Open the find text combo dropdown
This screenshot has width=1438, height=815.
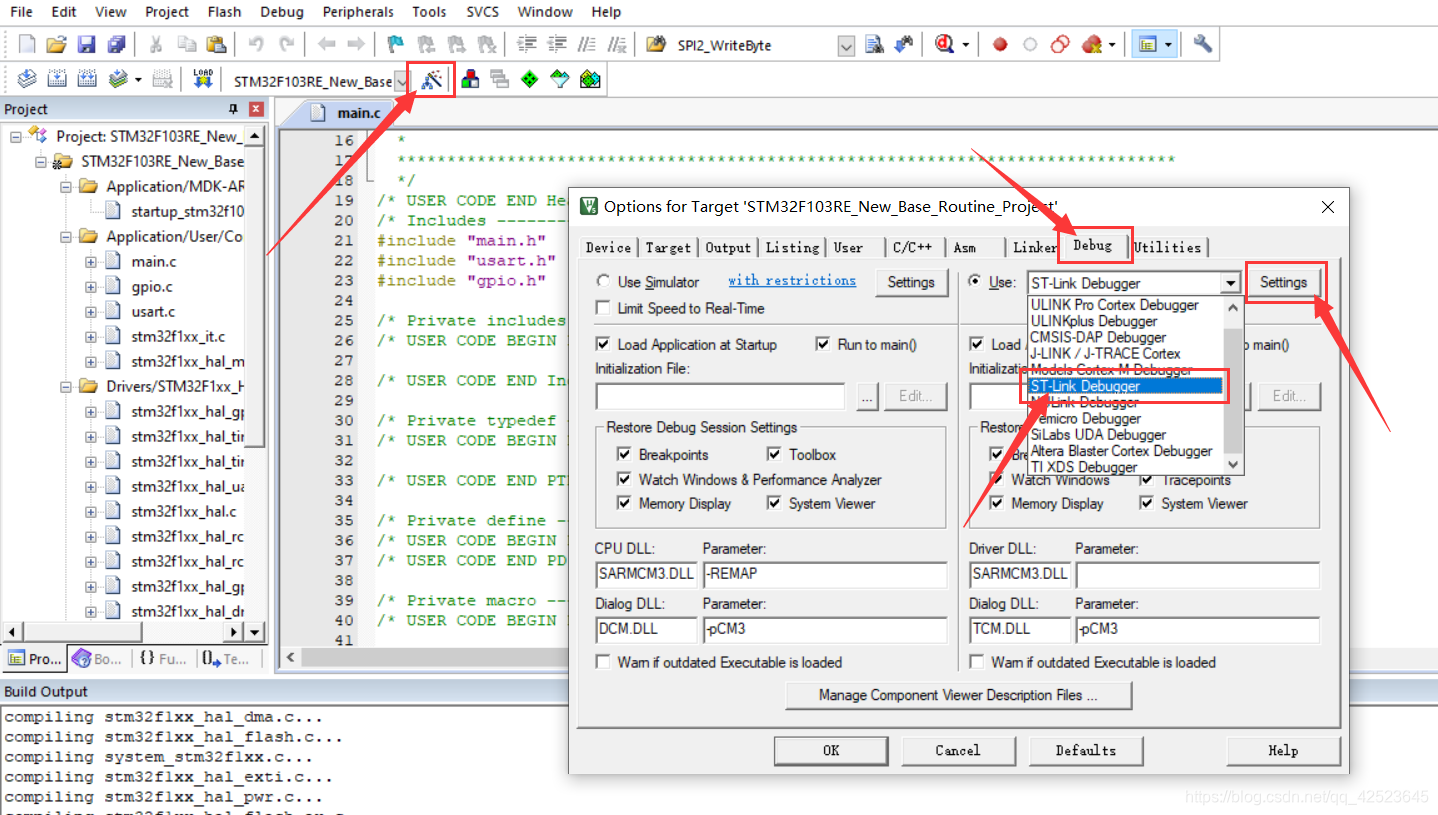click(x=846, y=46)
